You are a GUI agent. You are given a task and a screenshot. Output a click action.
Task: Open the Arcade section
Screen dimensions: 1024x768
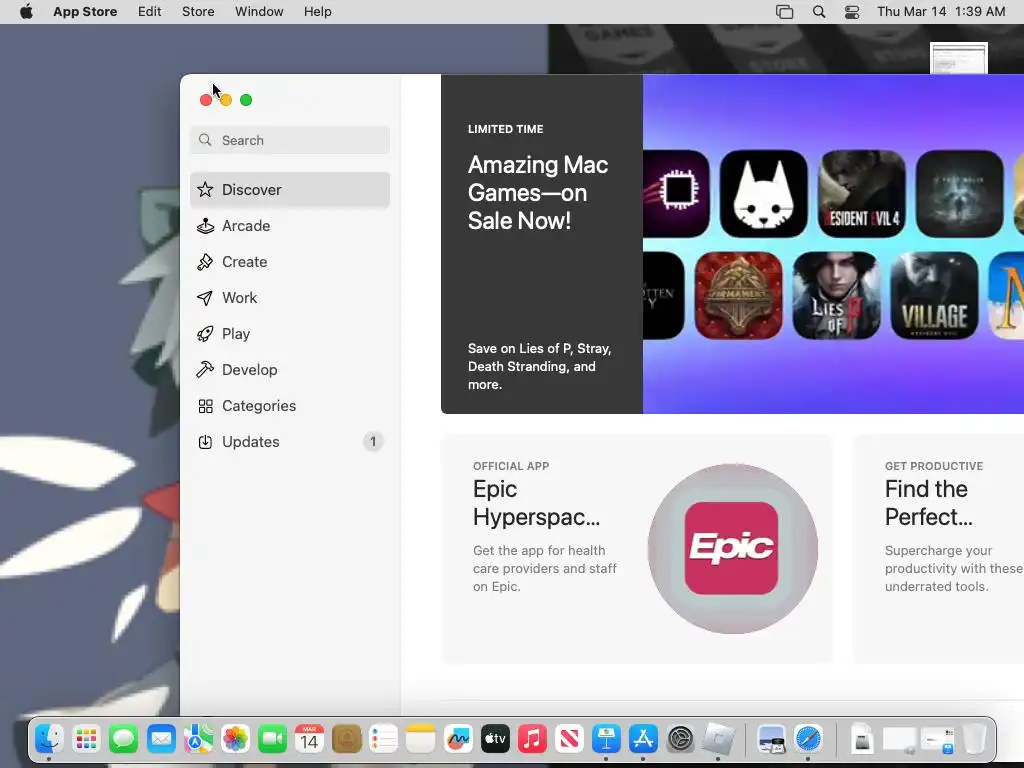click(290, 226)
